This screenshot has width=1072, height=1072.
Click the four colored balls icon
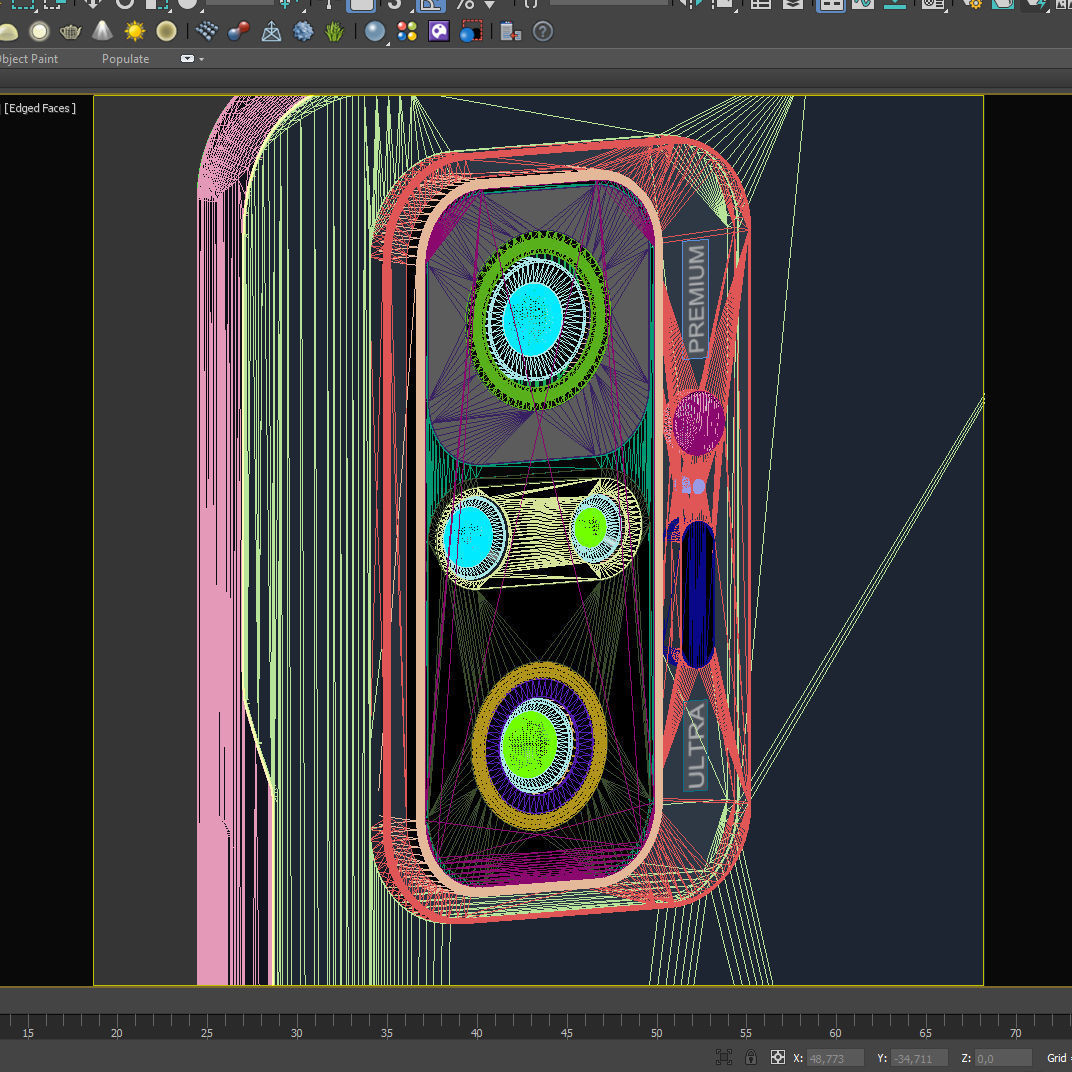click(407, 31)
